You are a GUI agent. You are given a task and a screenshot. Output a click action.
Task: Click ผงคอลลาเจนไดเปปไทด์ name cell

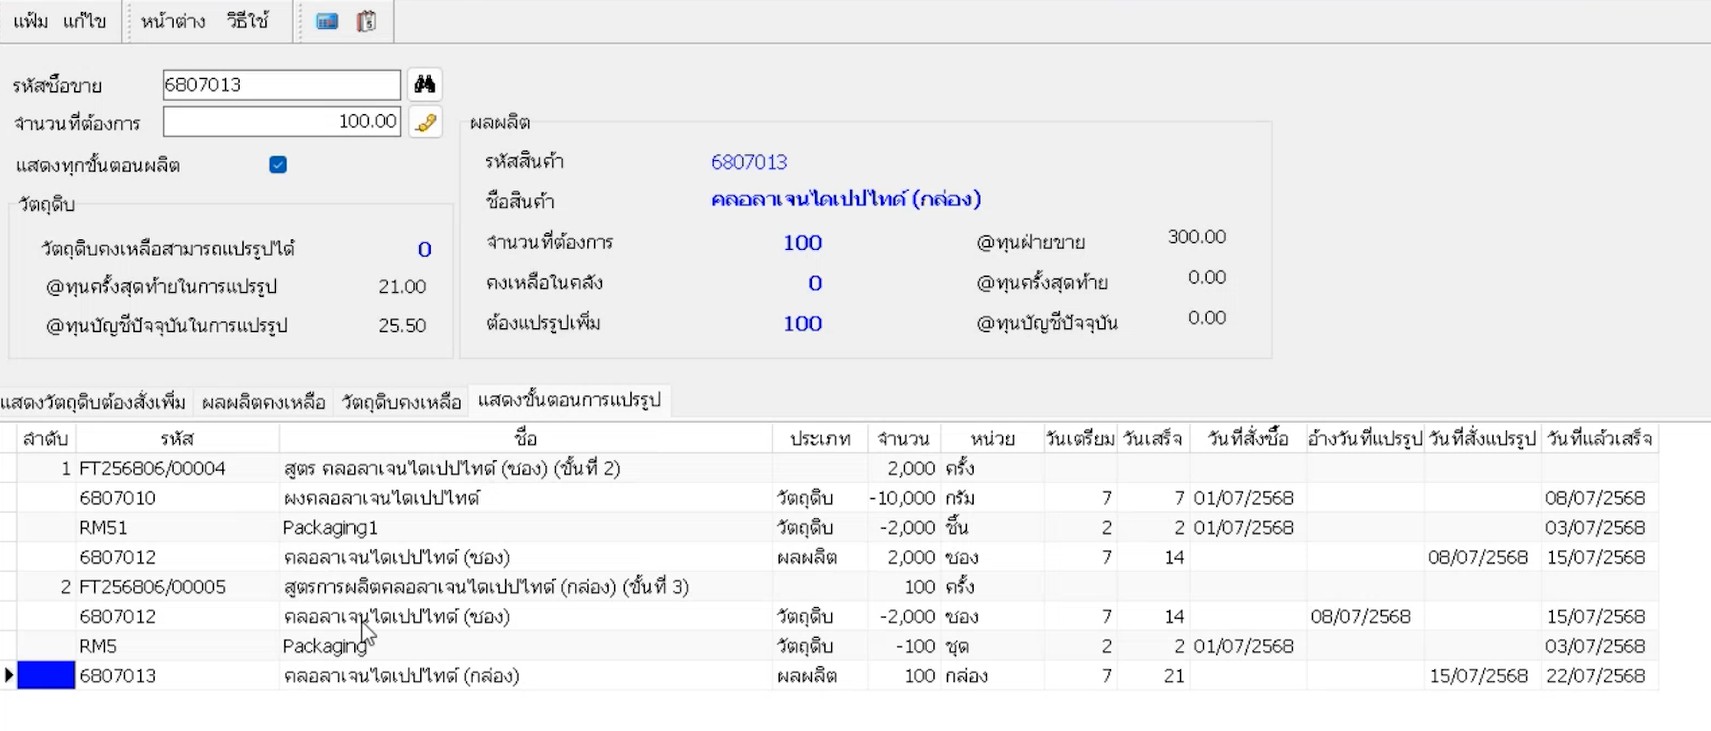526,498
